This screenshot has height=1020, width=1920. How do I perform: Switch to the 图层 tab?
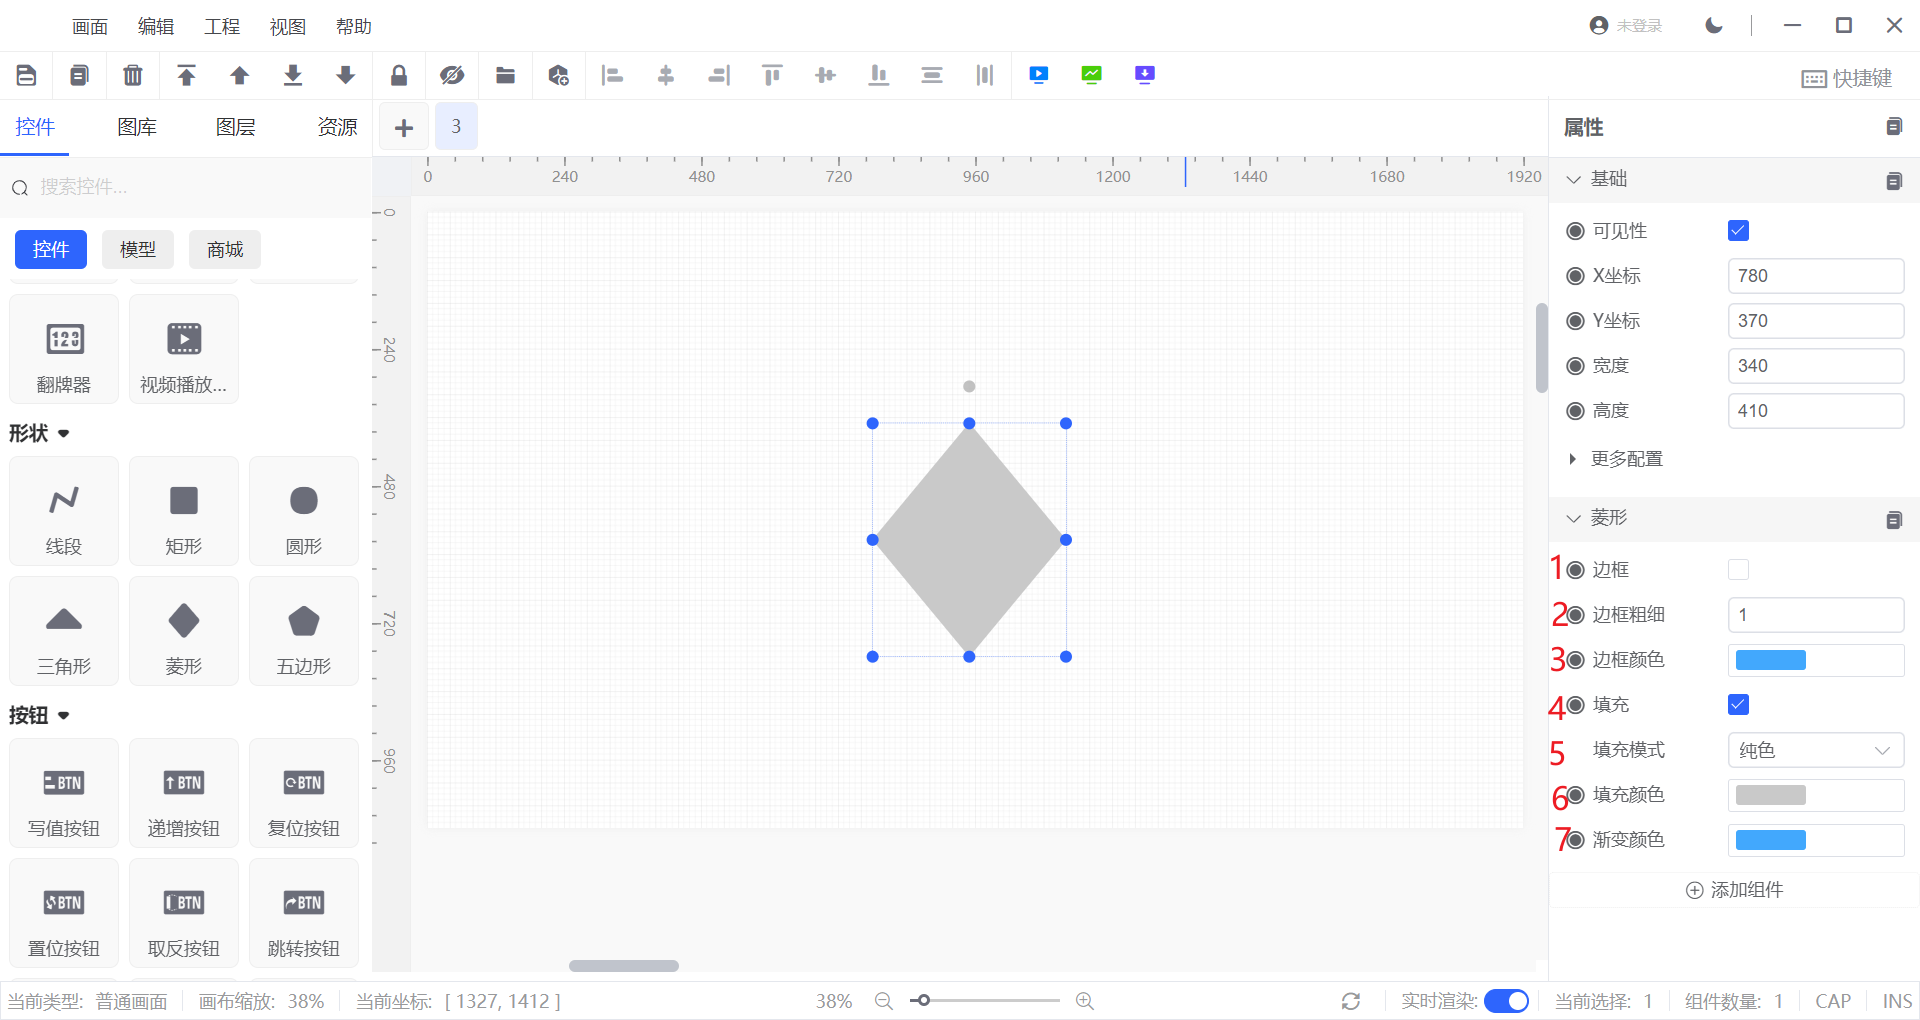tap(235, 127)
